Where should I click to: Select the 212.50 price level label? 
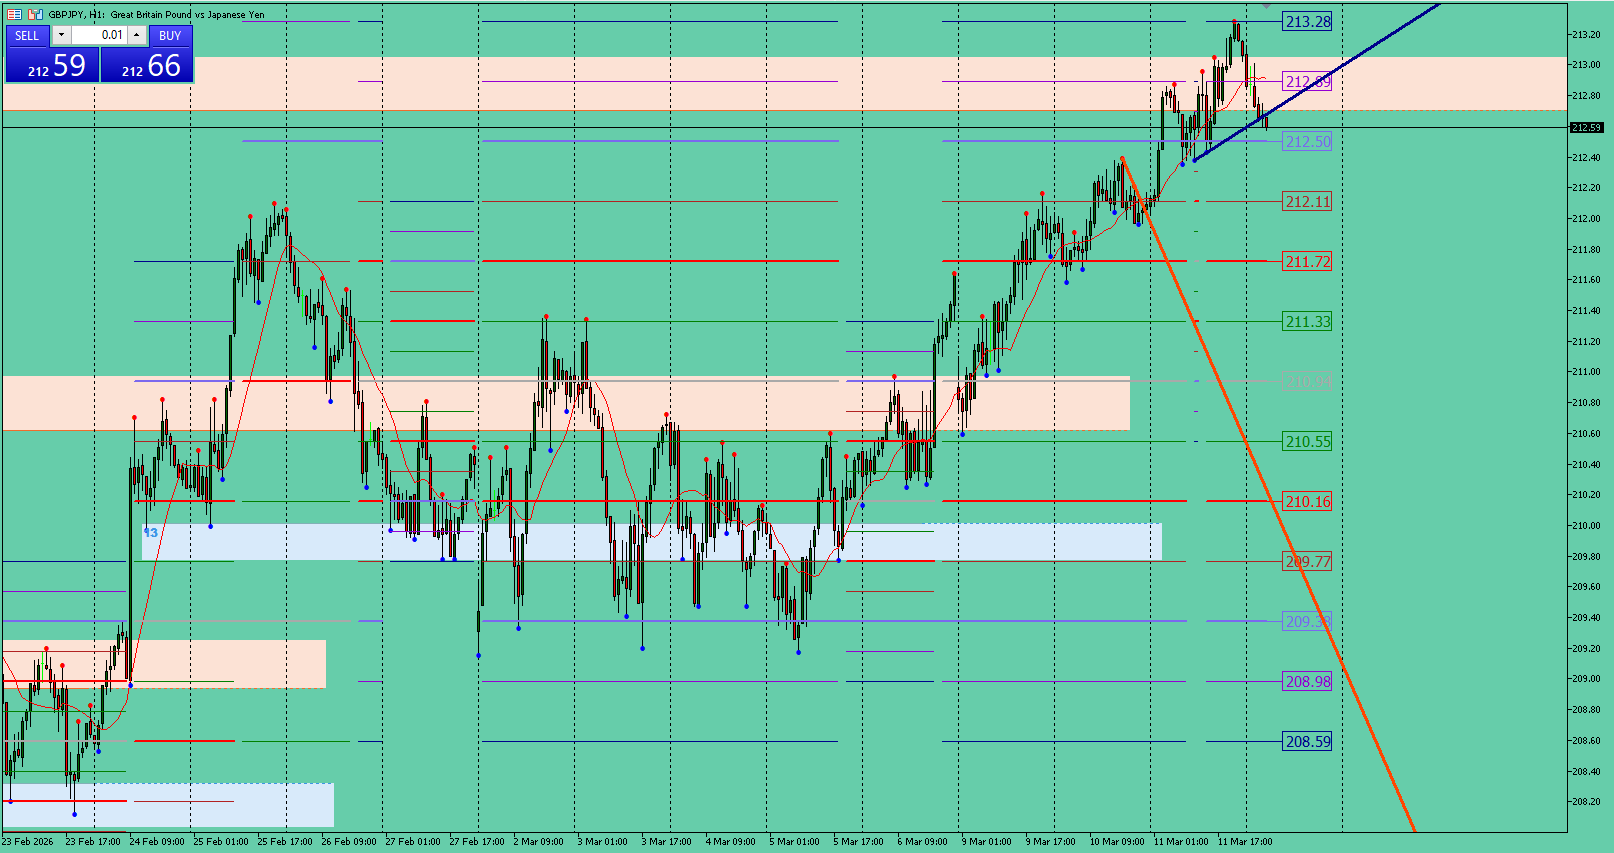(1308, 142)
